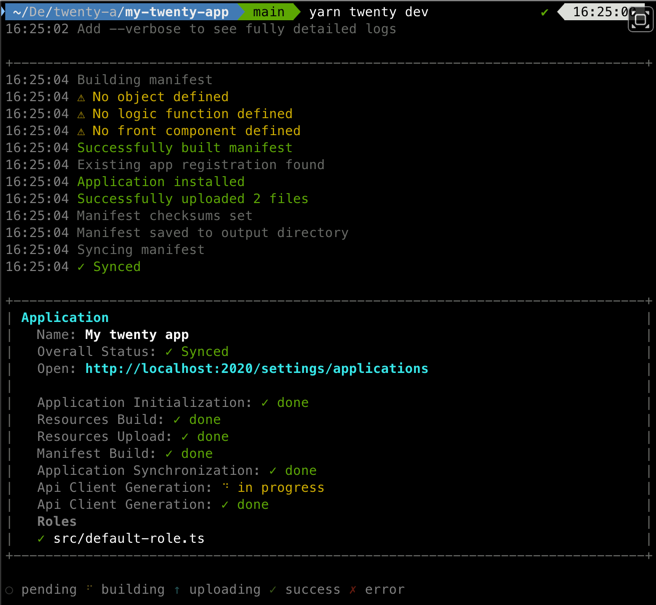Click the Overall Status Synced checkmark
The image size is (656, 605).
click(169, 352)
